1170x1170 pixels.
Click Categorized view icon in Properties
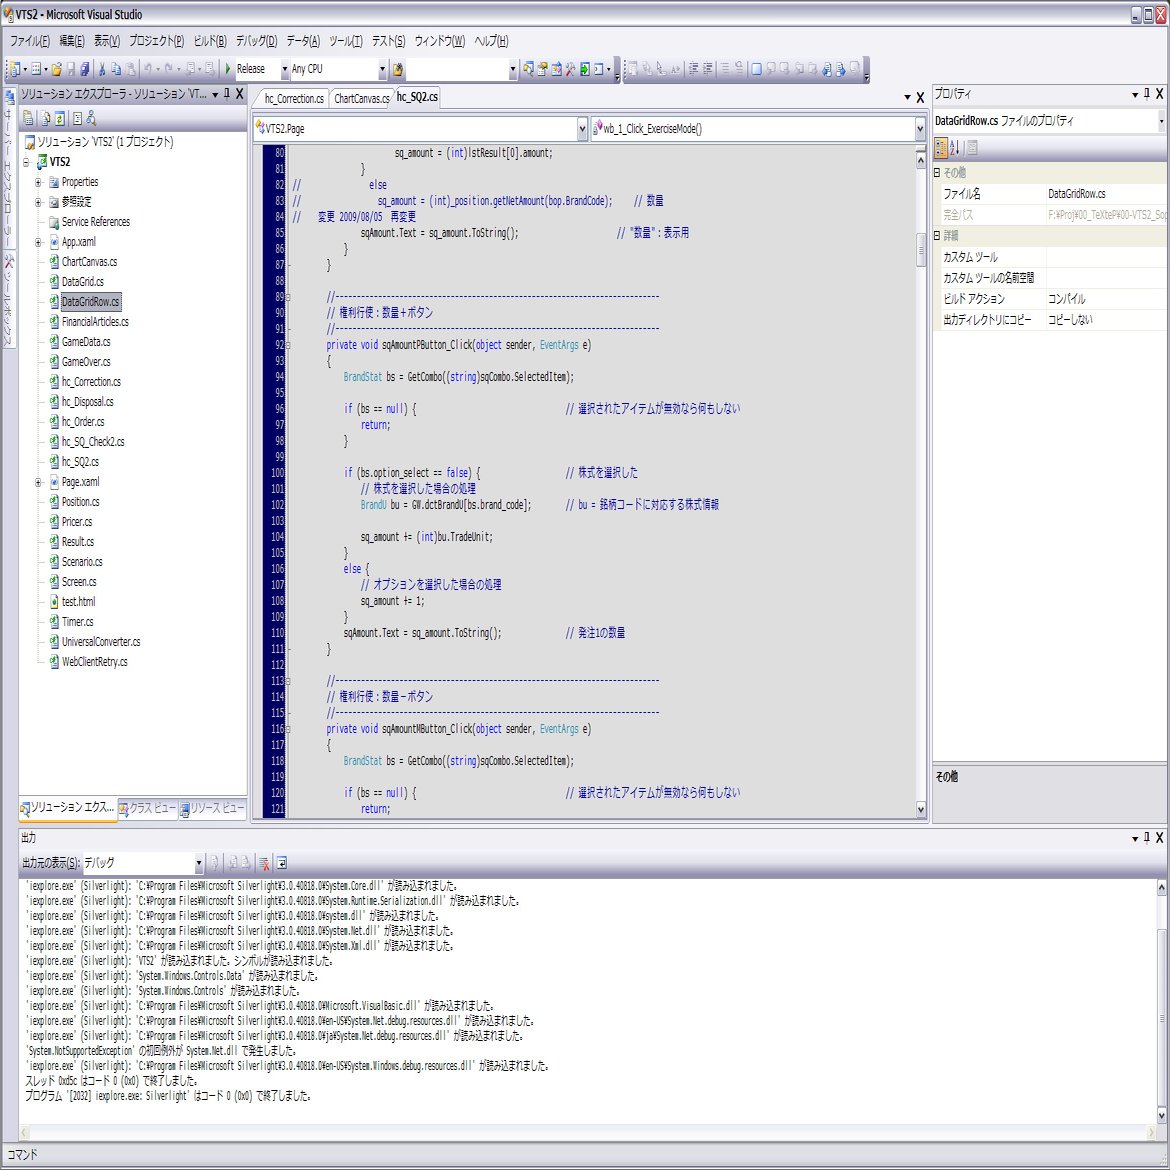pos(942,148)
